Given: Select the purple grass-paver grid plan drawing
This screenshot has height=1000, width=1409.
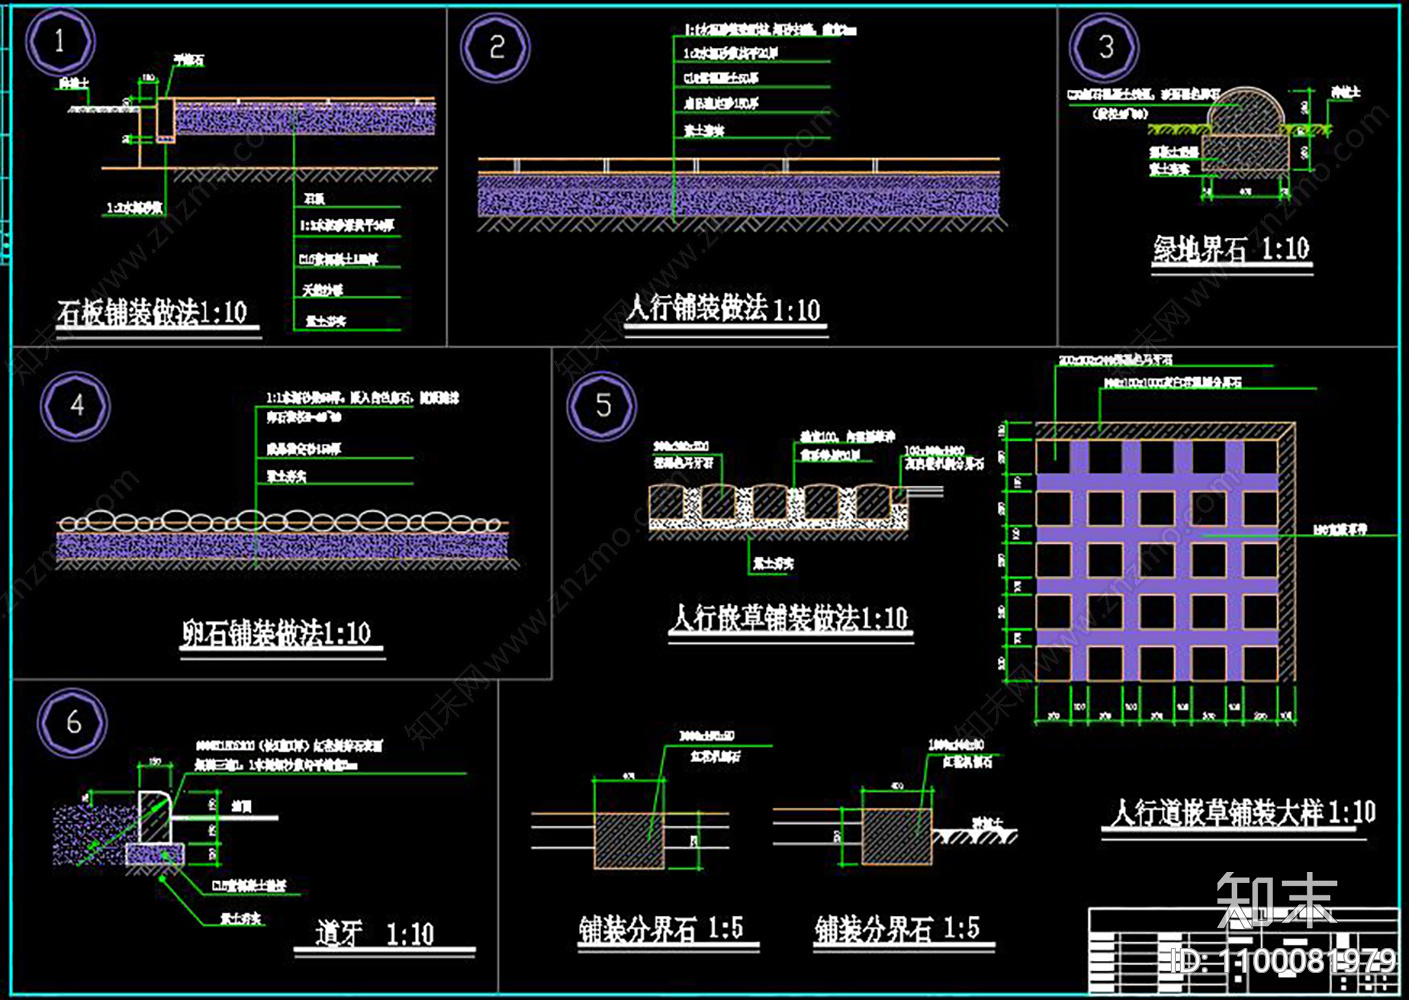Looking at the screenshot, I should tap(1165, 552).
